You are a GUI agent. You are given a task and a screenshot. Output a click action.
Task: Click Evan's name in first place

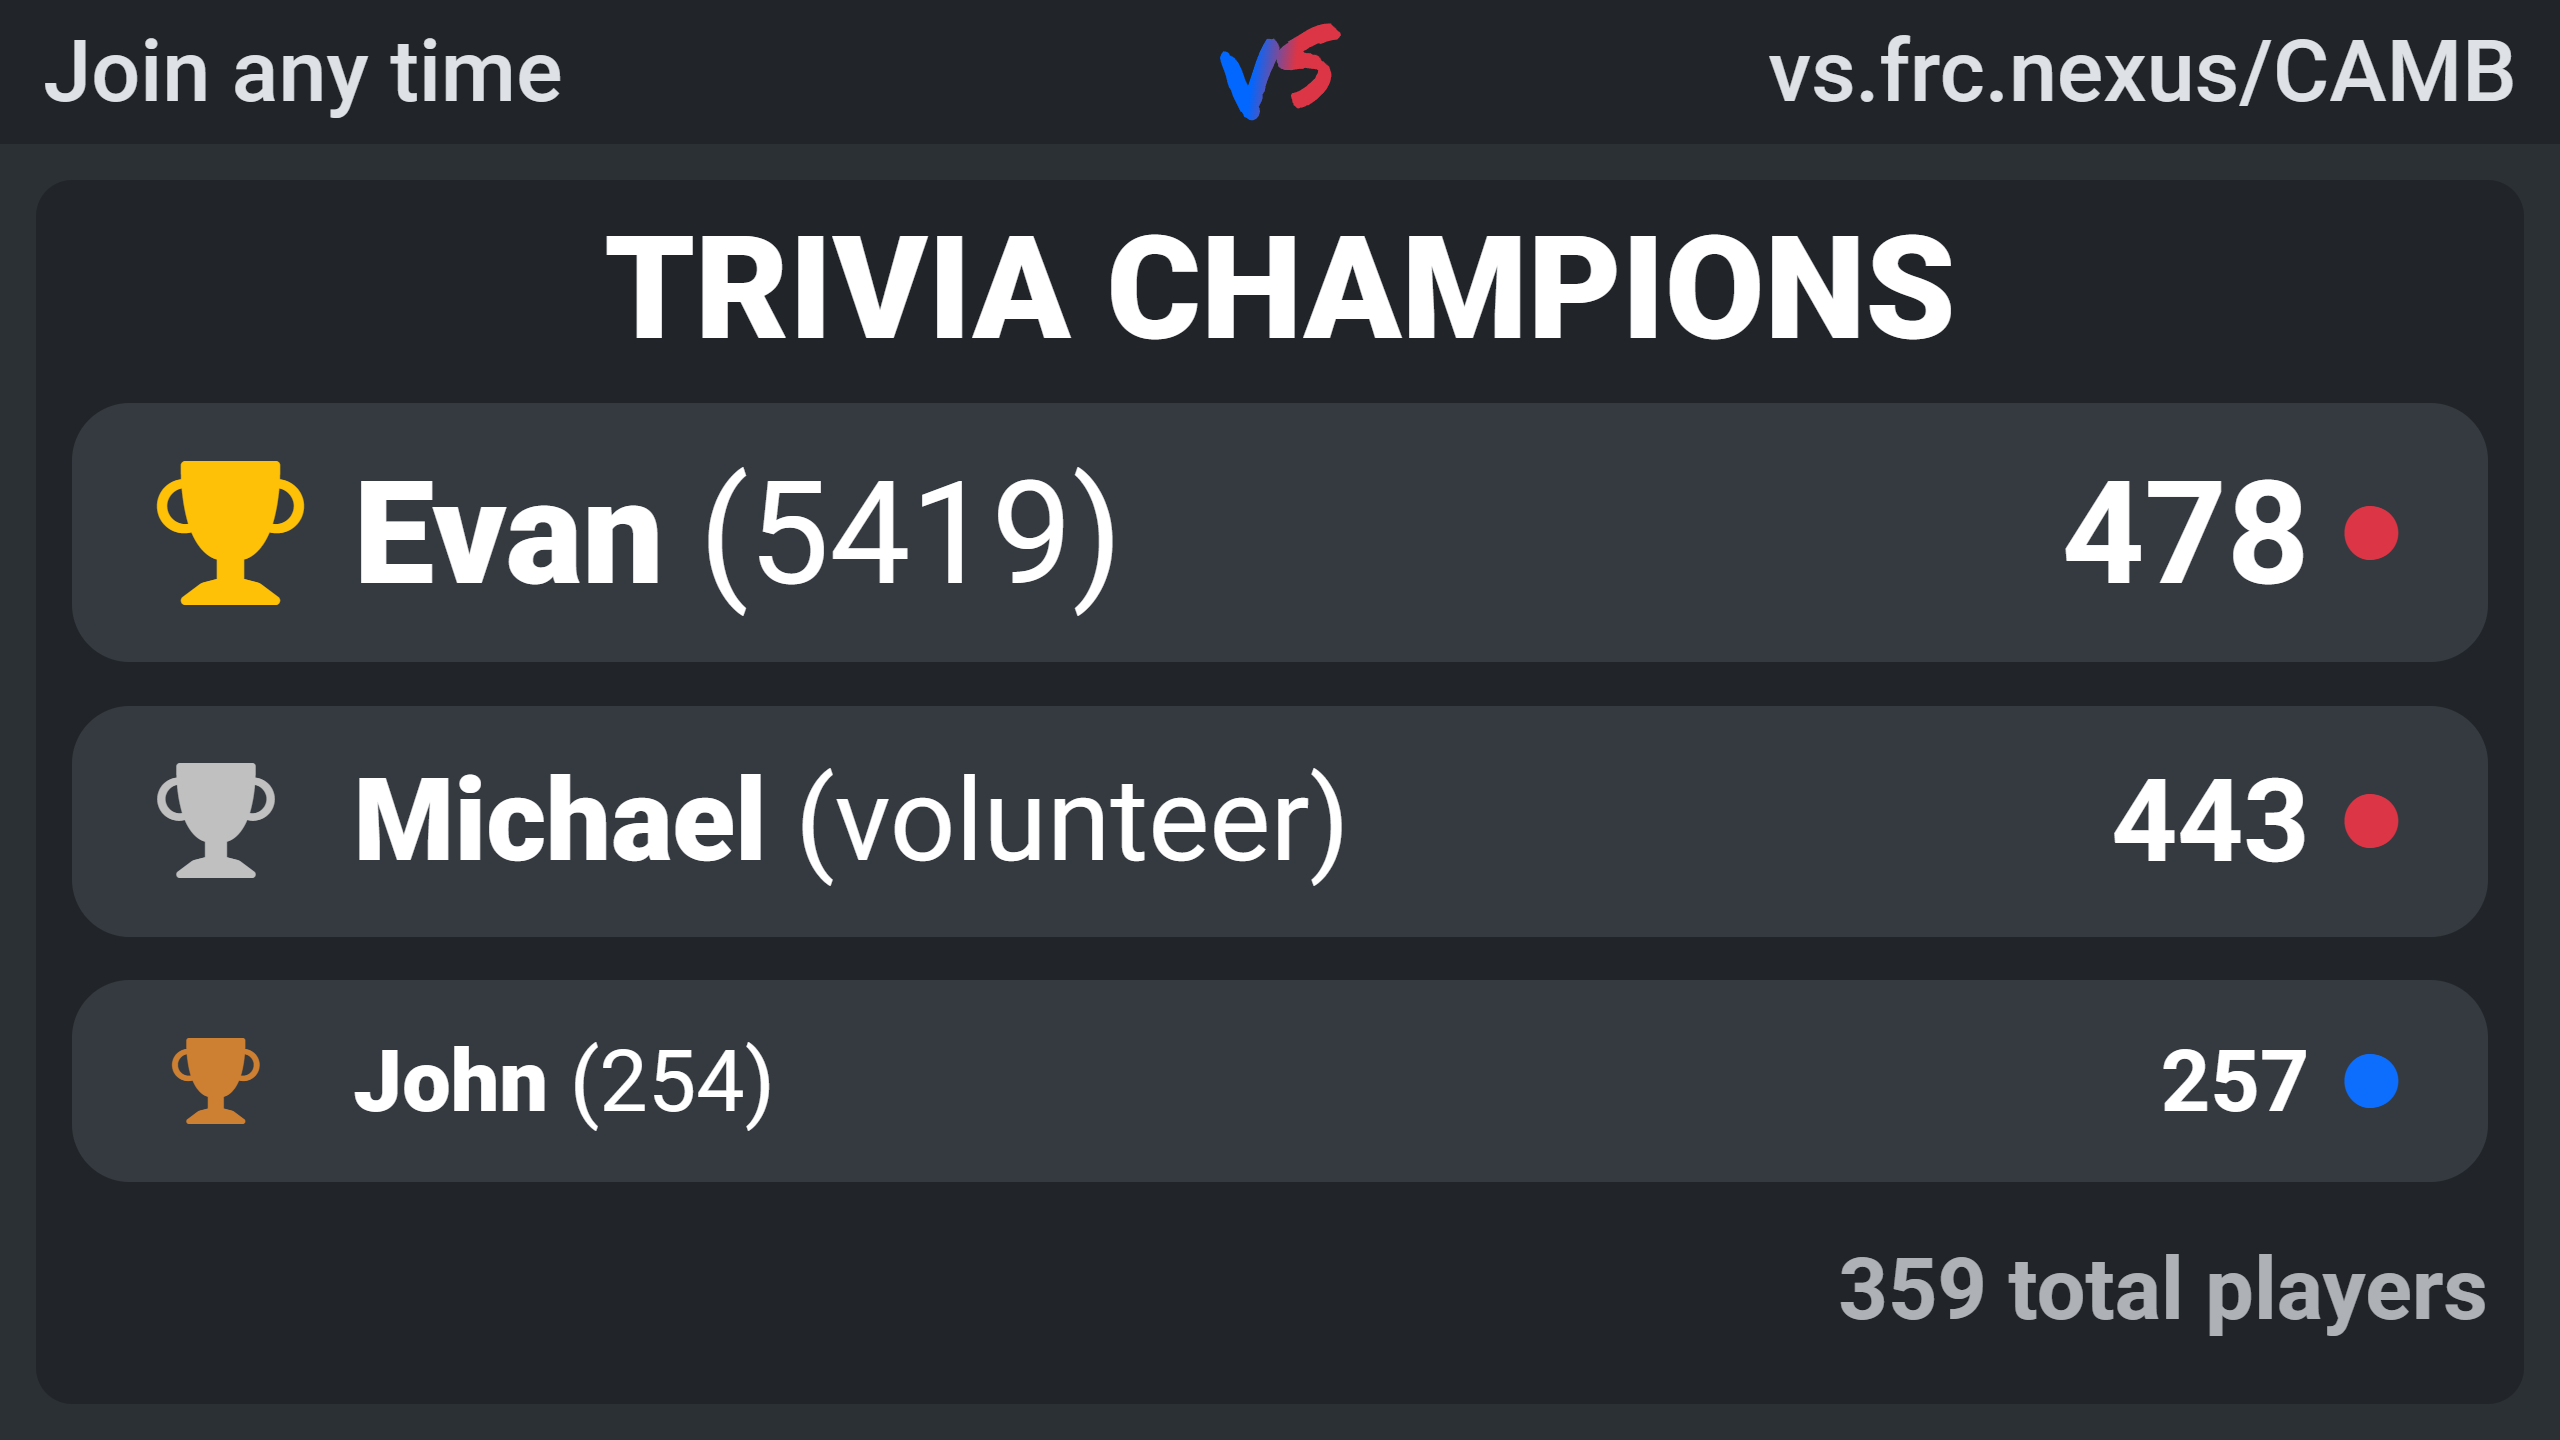508,533
